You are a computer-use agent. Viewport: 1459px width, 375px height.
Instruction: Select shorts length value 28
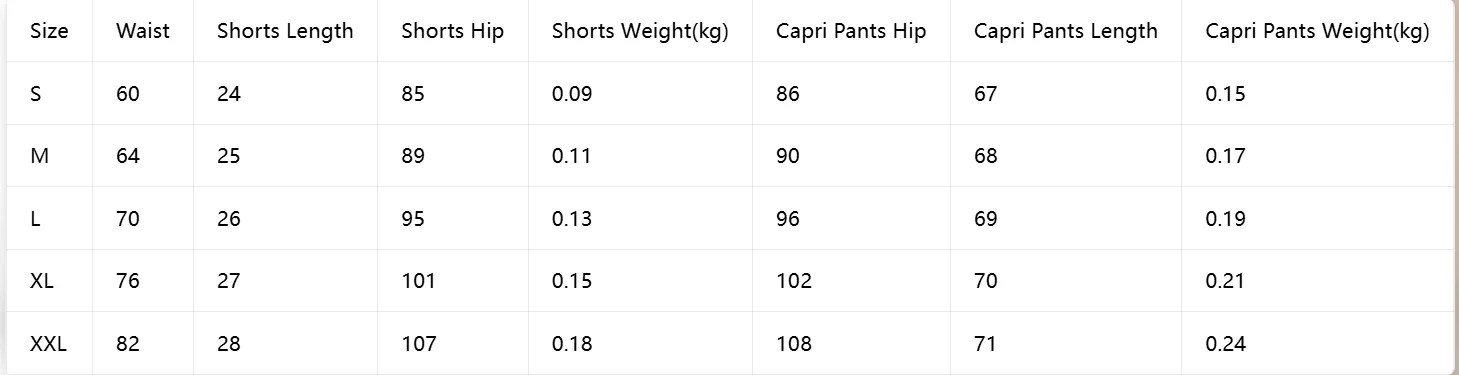pos(229,344)
